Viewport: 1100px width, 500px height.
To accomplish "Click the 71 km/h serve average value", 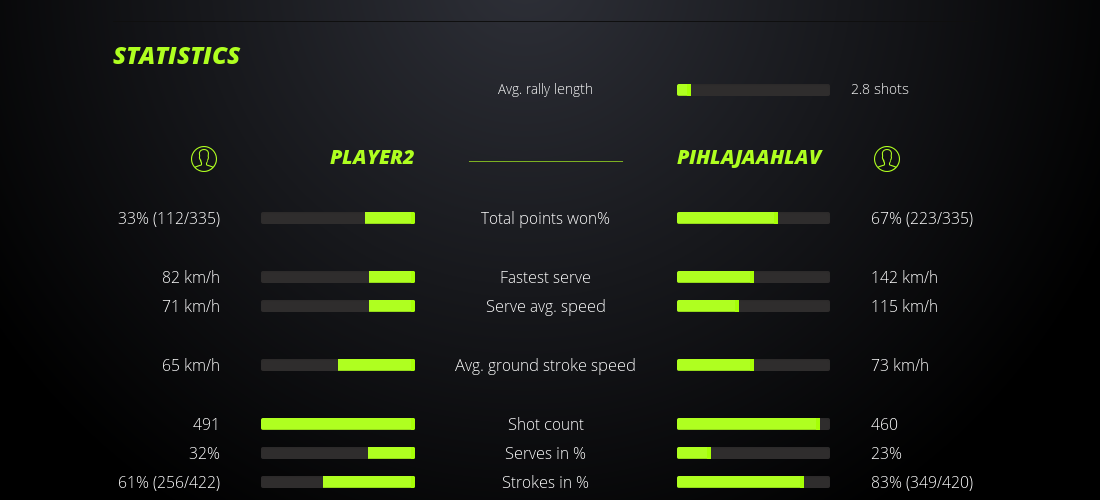I will point(191,306).
